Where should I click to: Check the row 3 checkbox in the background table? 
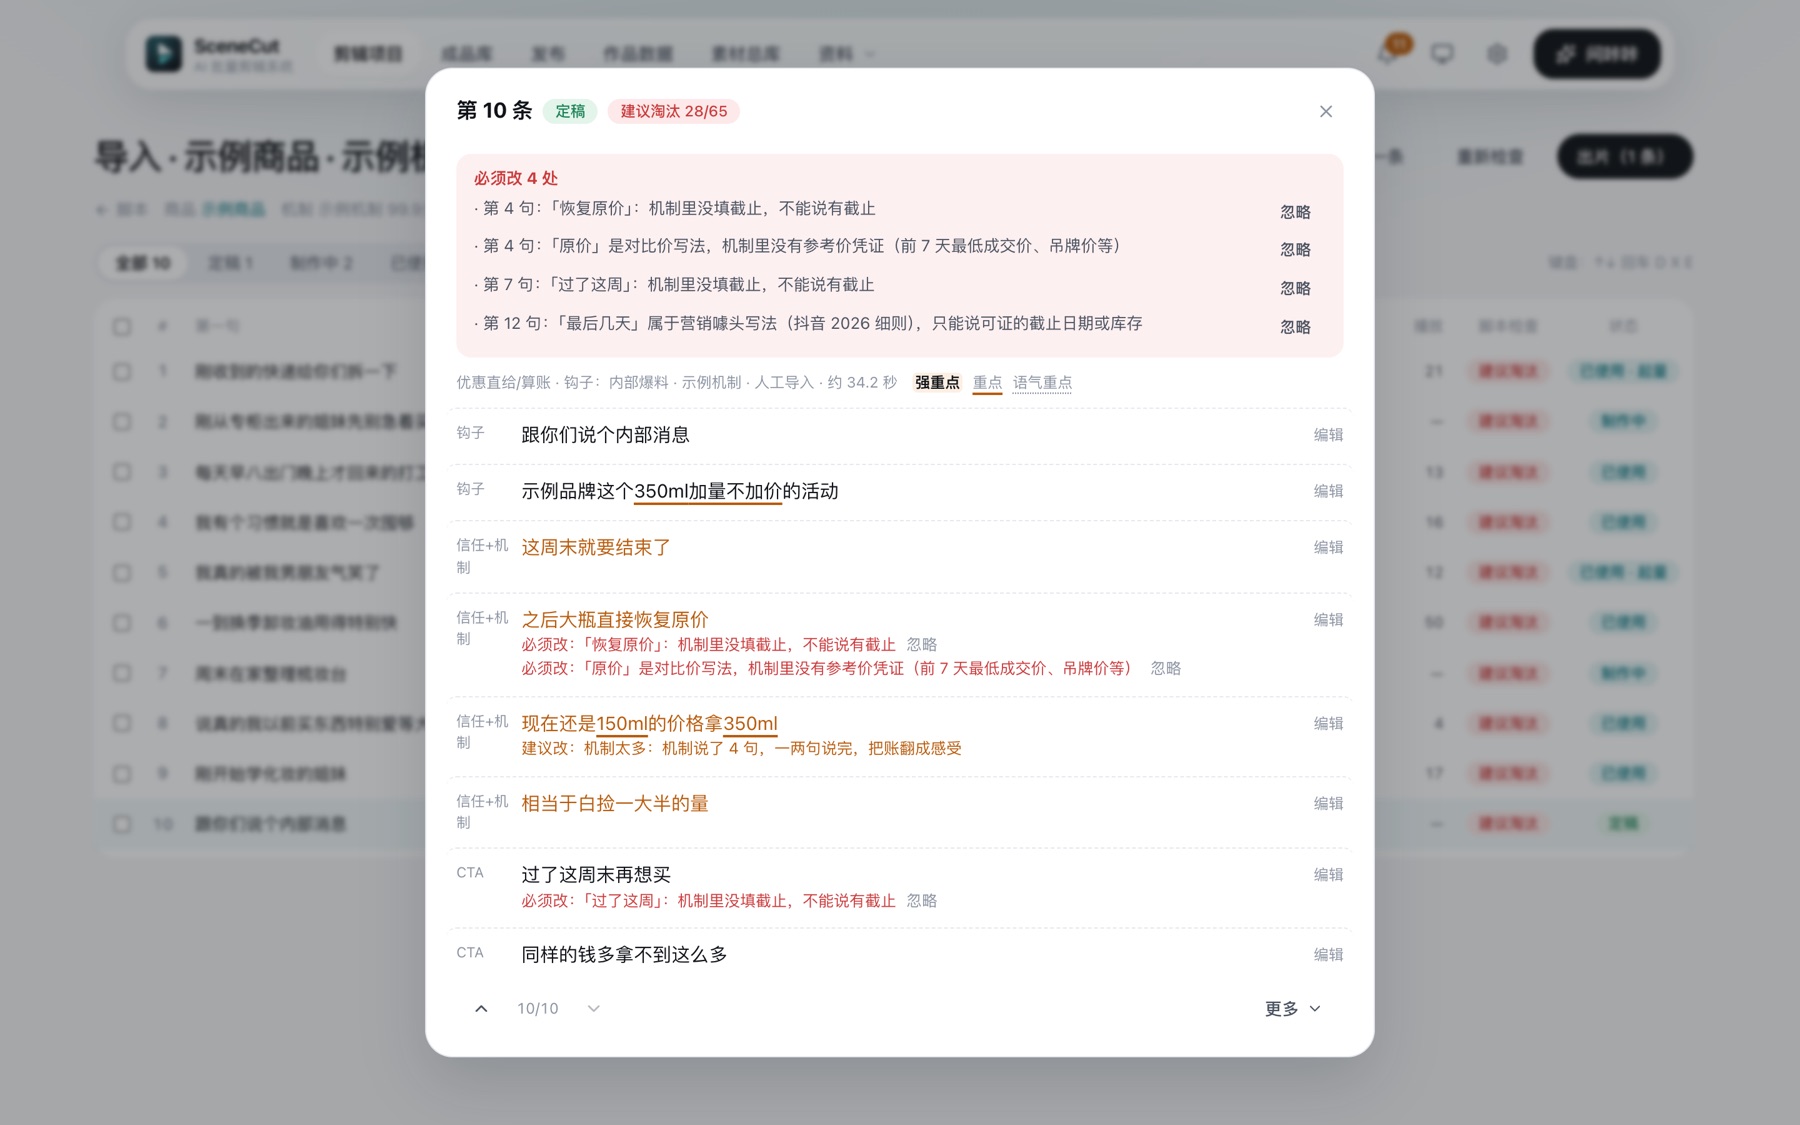pos(122,472)
